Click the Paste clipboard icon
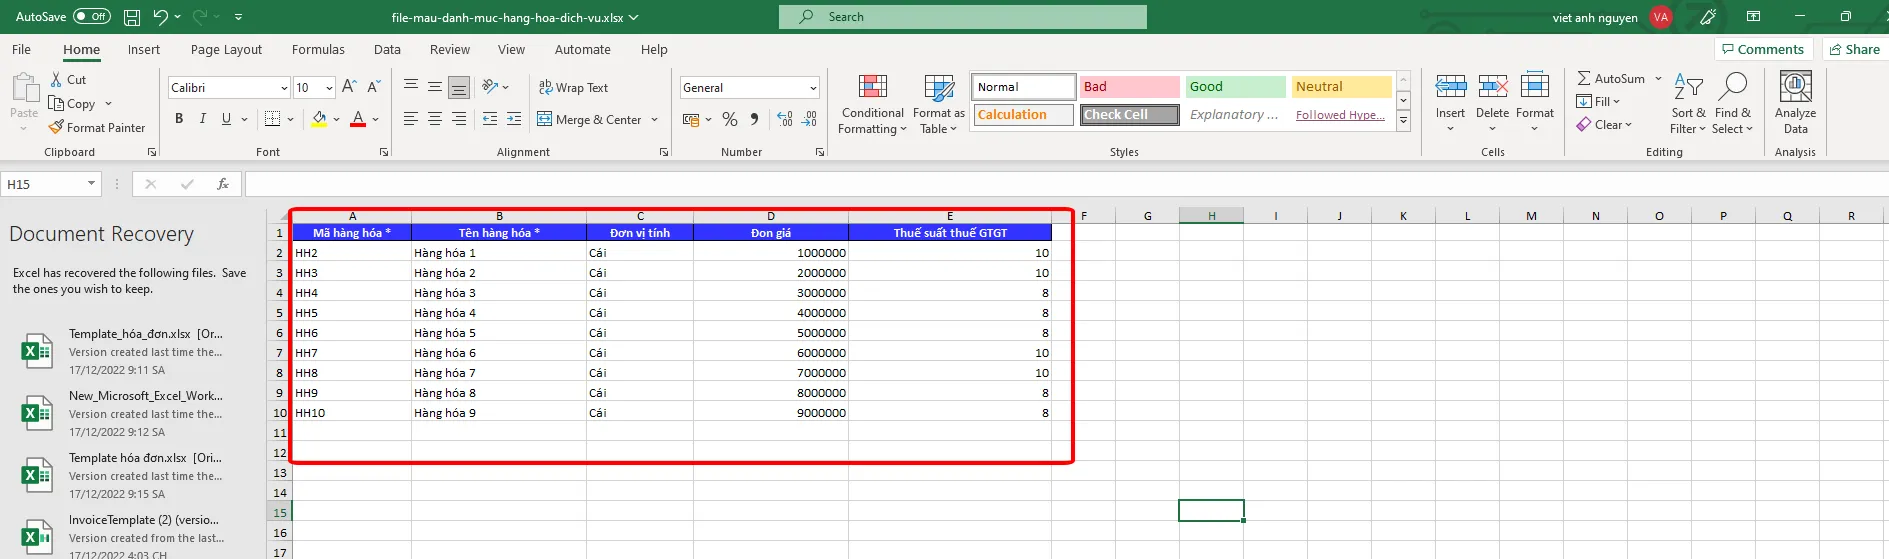 tap(23, 88)
